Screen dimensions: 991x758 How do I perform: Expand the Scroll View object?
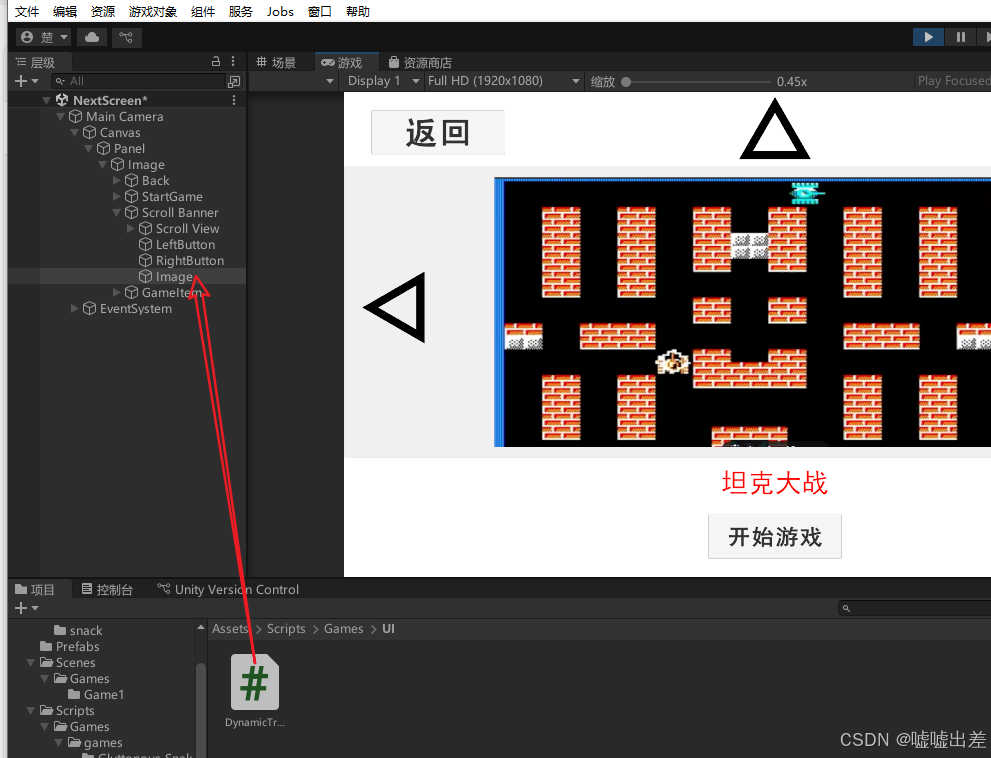click(130, 228)
